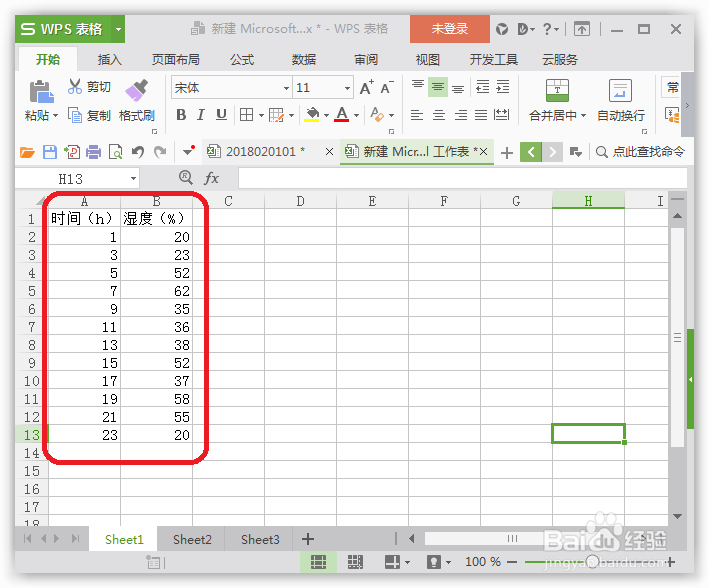
Task: Open file with folder icon
Action: click(x=27, y=152)
